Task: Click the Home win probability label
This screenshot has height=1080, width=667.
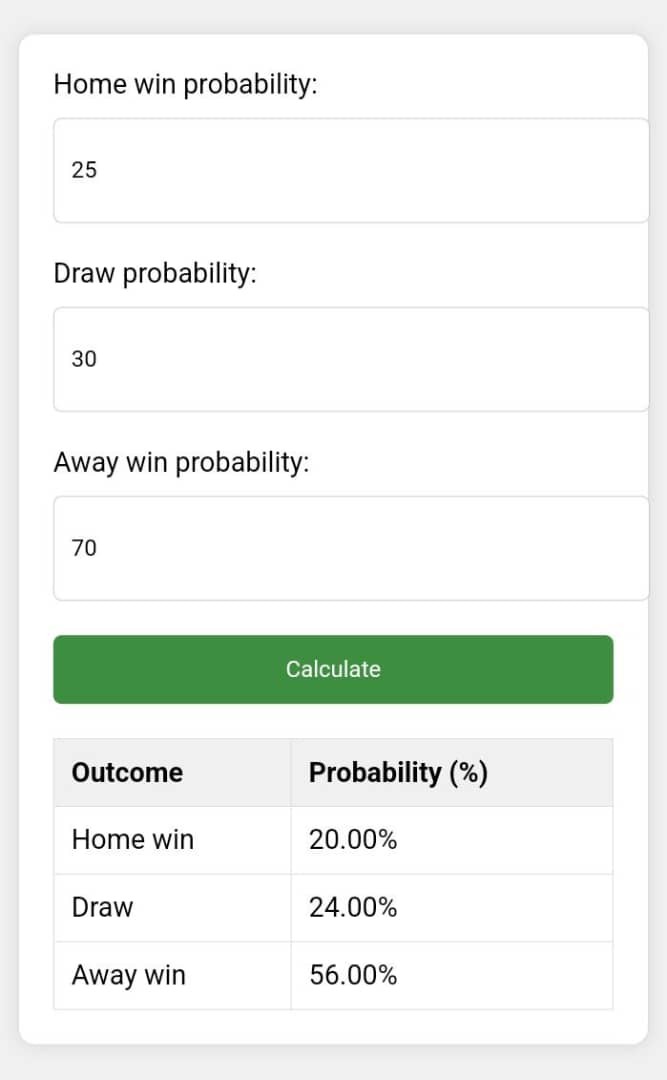Action: [x=185, y=85]
